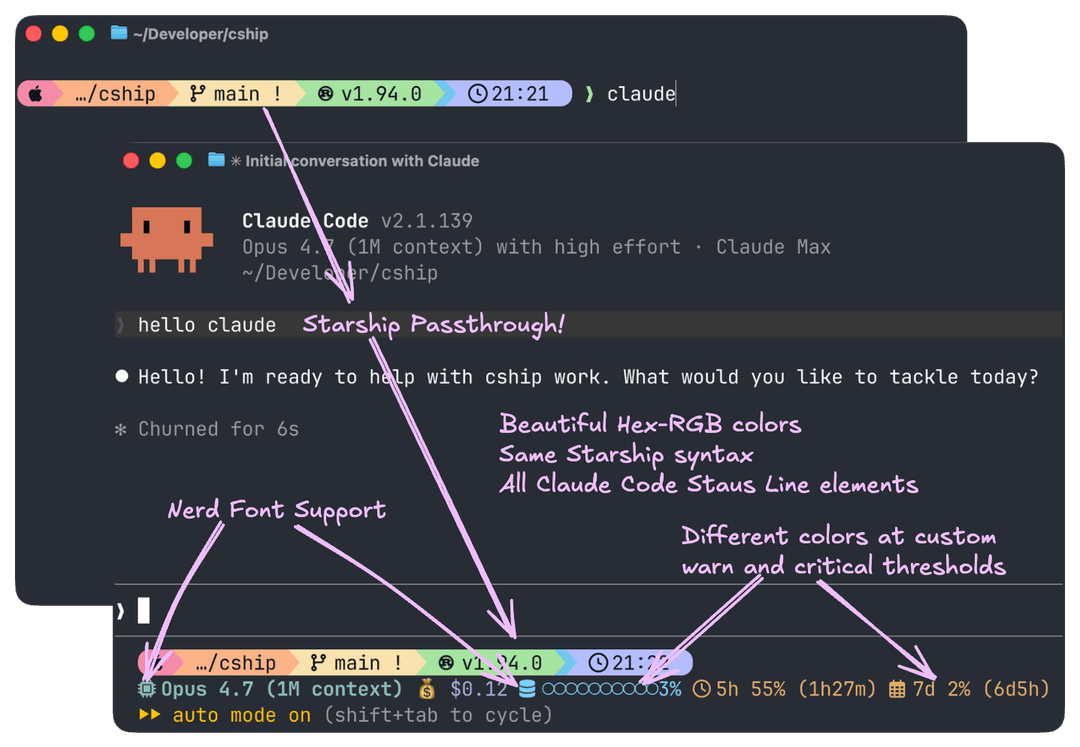Click the chip icon before Opus 4.7 status line
1080x747 pixels.
point(147,688)
